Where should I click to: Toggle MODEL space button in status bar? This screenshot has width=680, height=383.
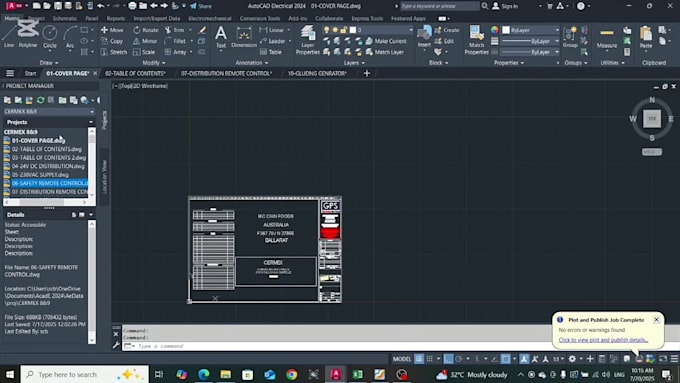[x=402, y=359]
